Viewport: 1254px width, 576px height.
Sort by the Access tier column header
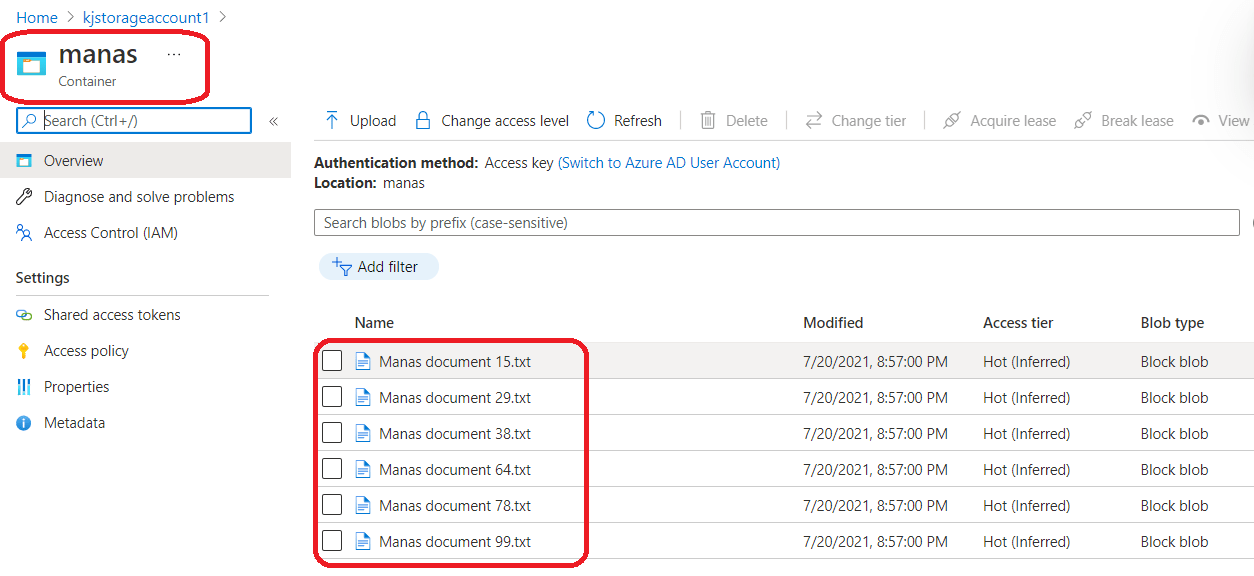[x=1018, y=322]
